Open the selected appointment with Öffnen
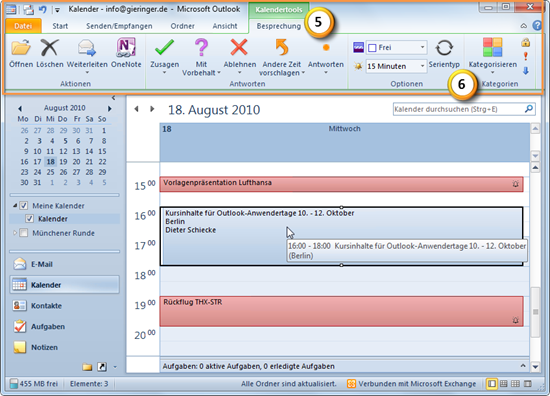Image resolution: width=550 pixels, height=396 pixels. 21,53
